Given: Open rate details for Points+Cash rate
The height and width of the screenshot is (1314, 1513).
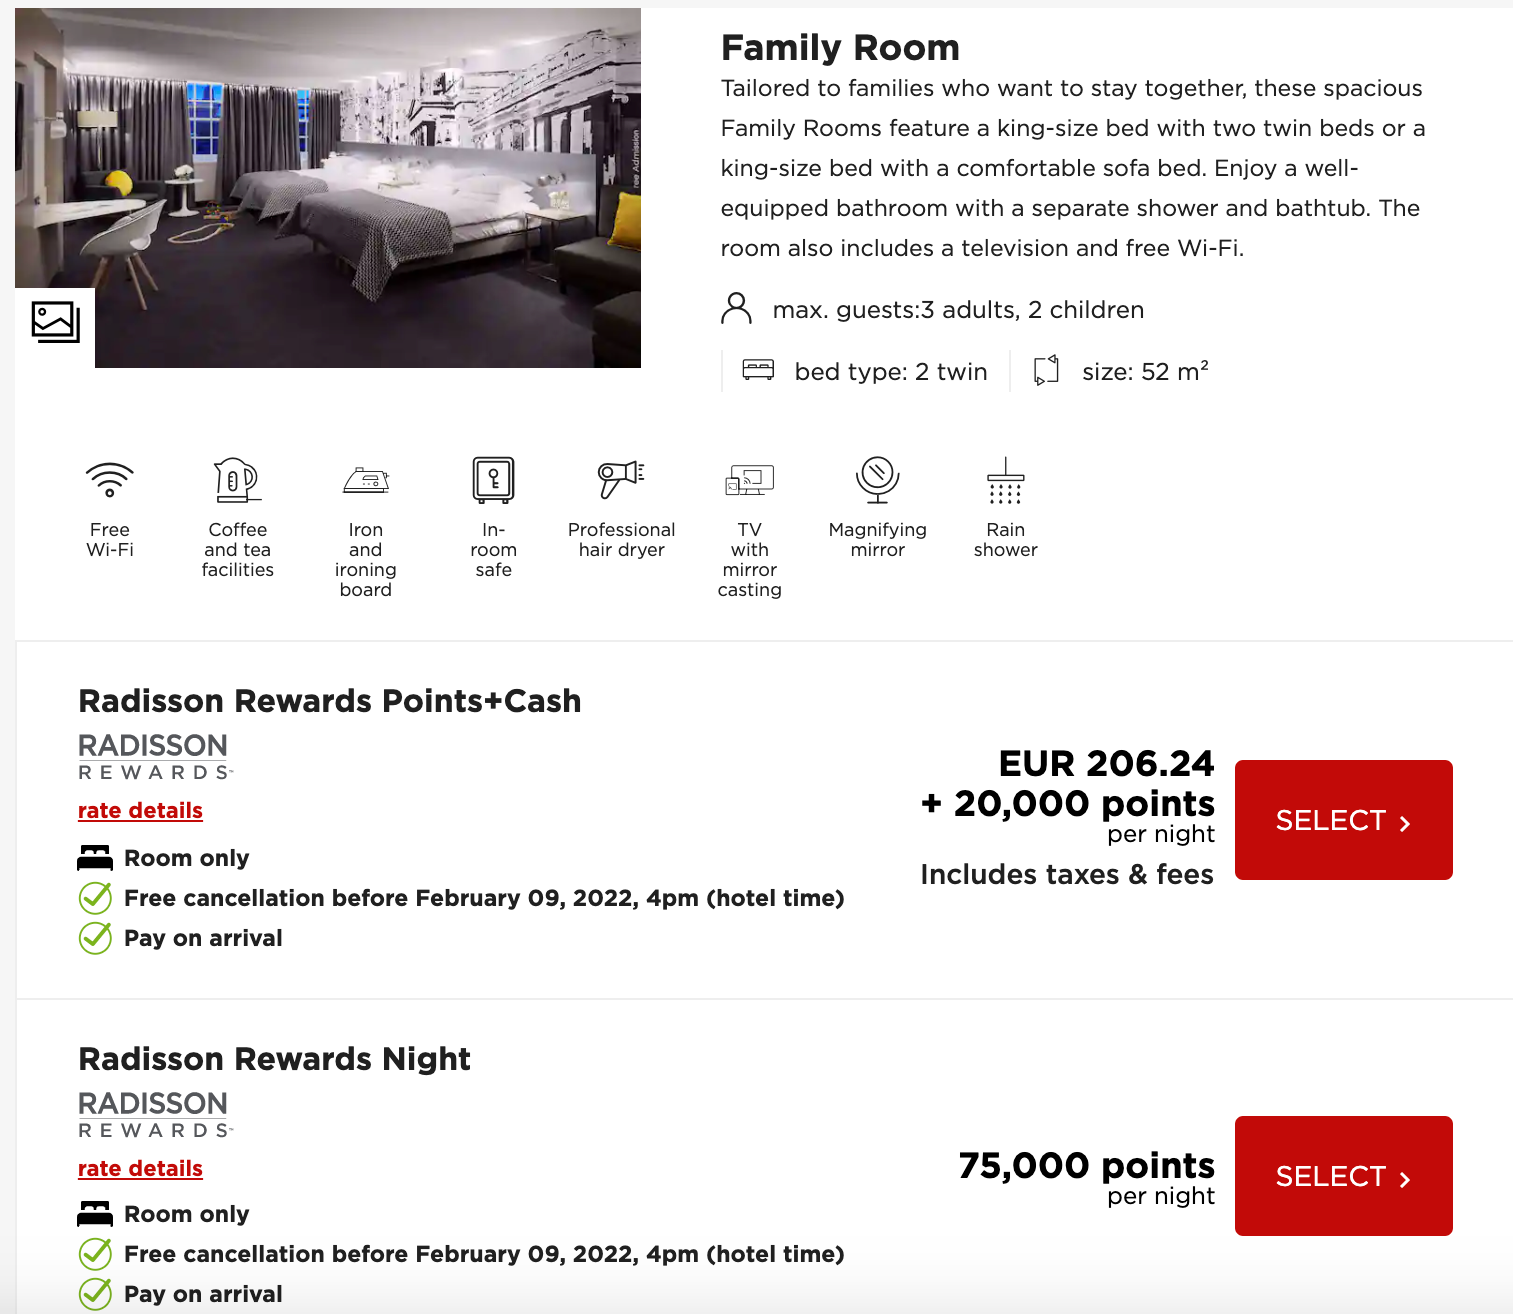Looking at the screenshot, I should click(140, 810).
